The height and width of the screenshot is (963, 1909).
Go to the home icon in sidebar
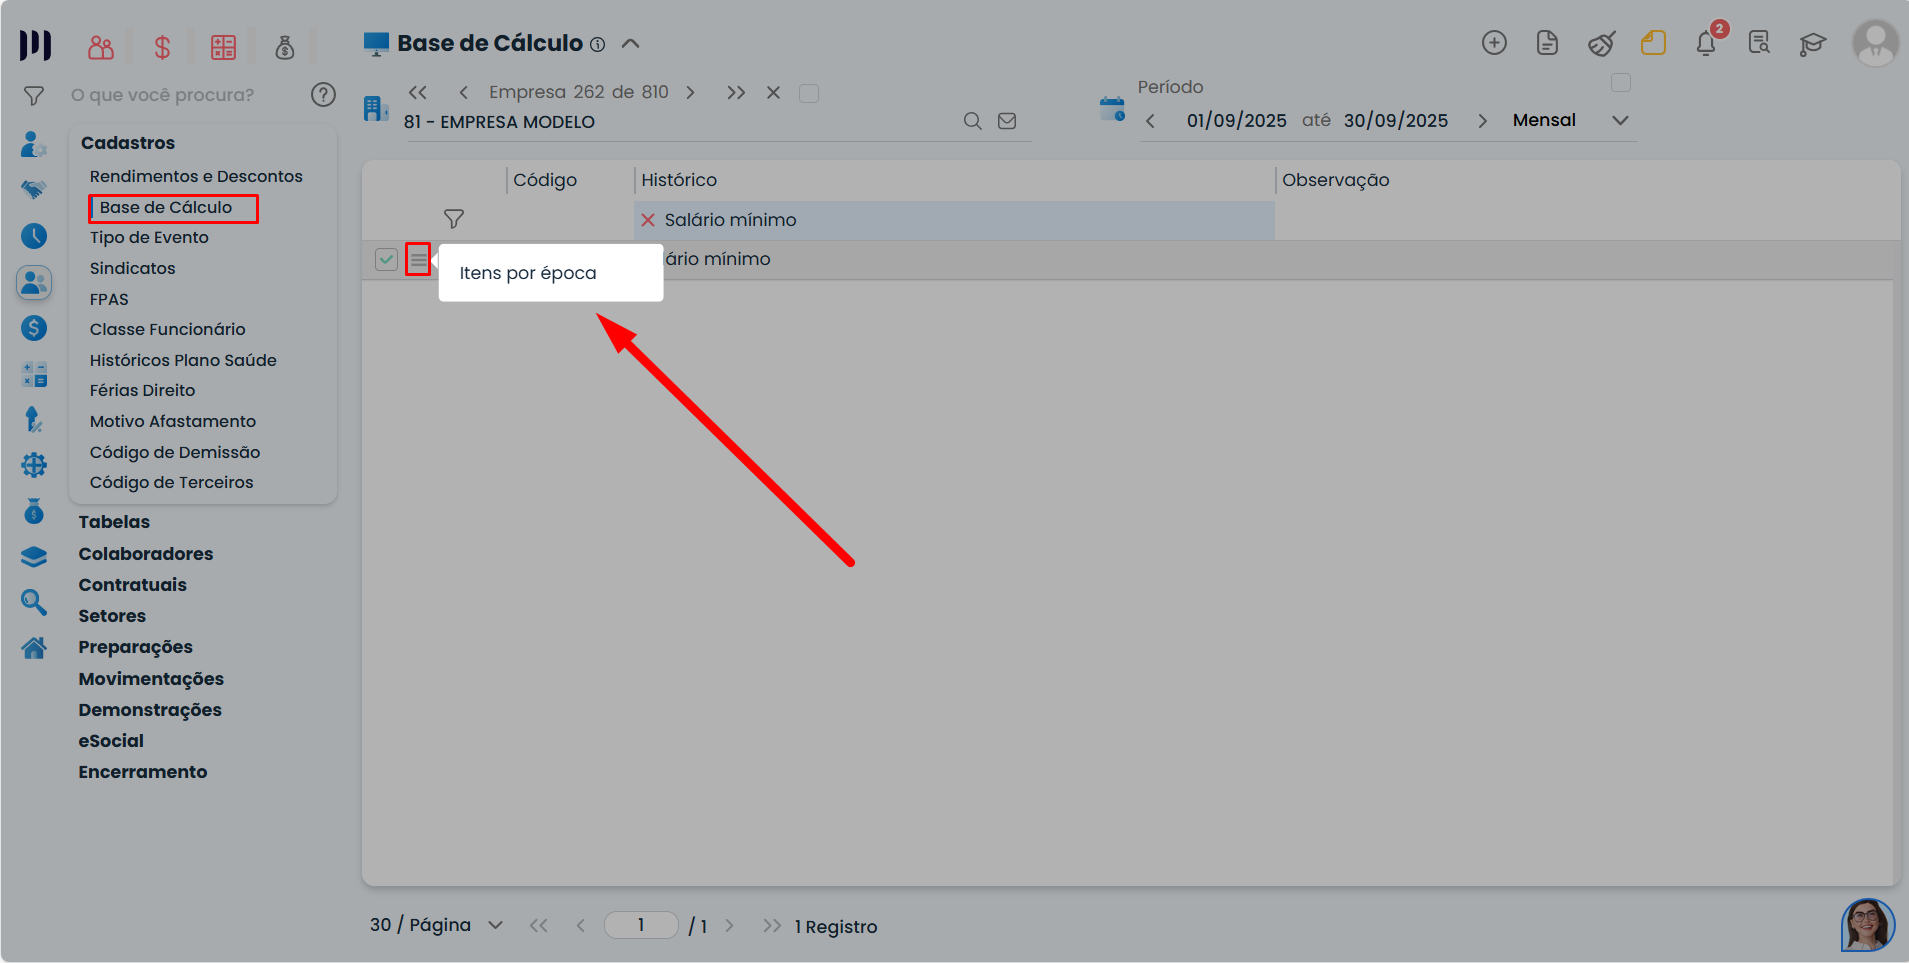(34, 648)
